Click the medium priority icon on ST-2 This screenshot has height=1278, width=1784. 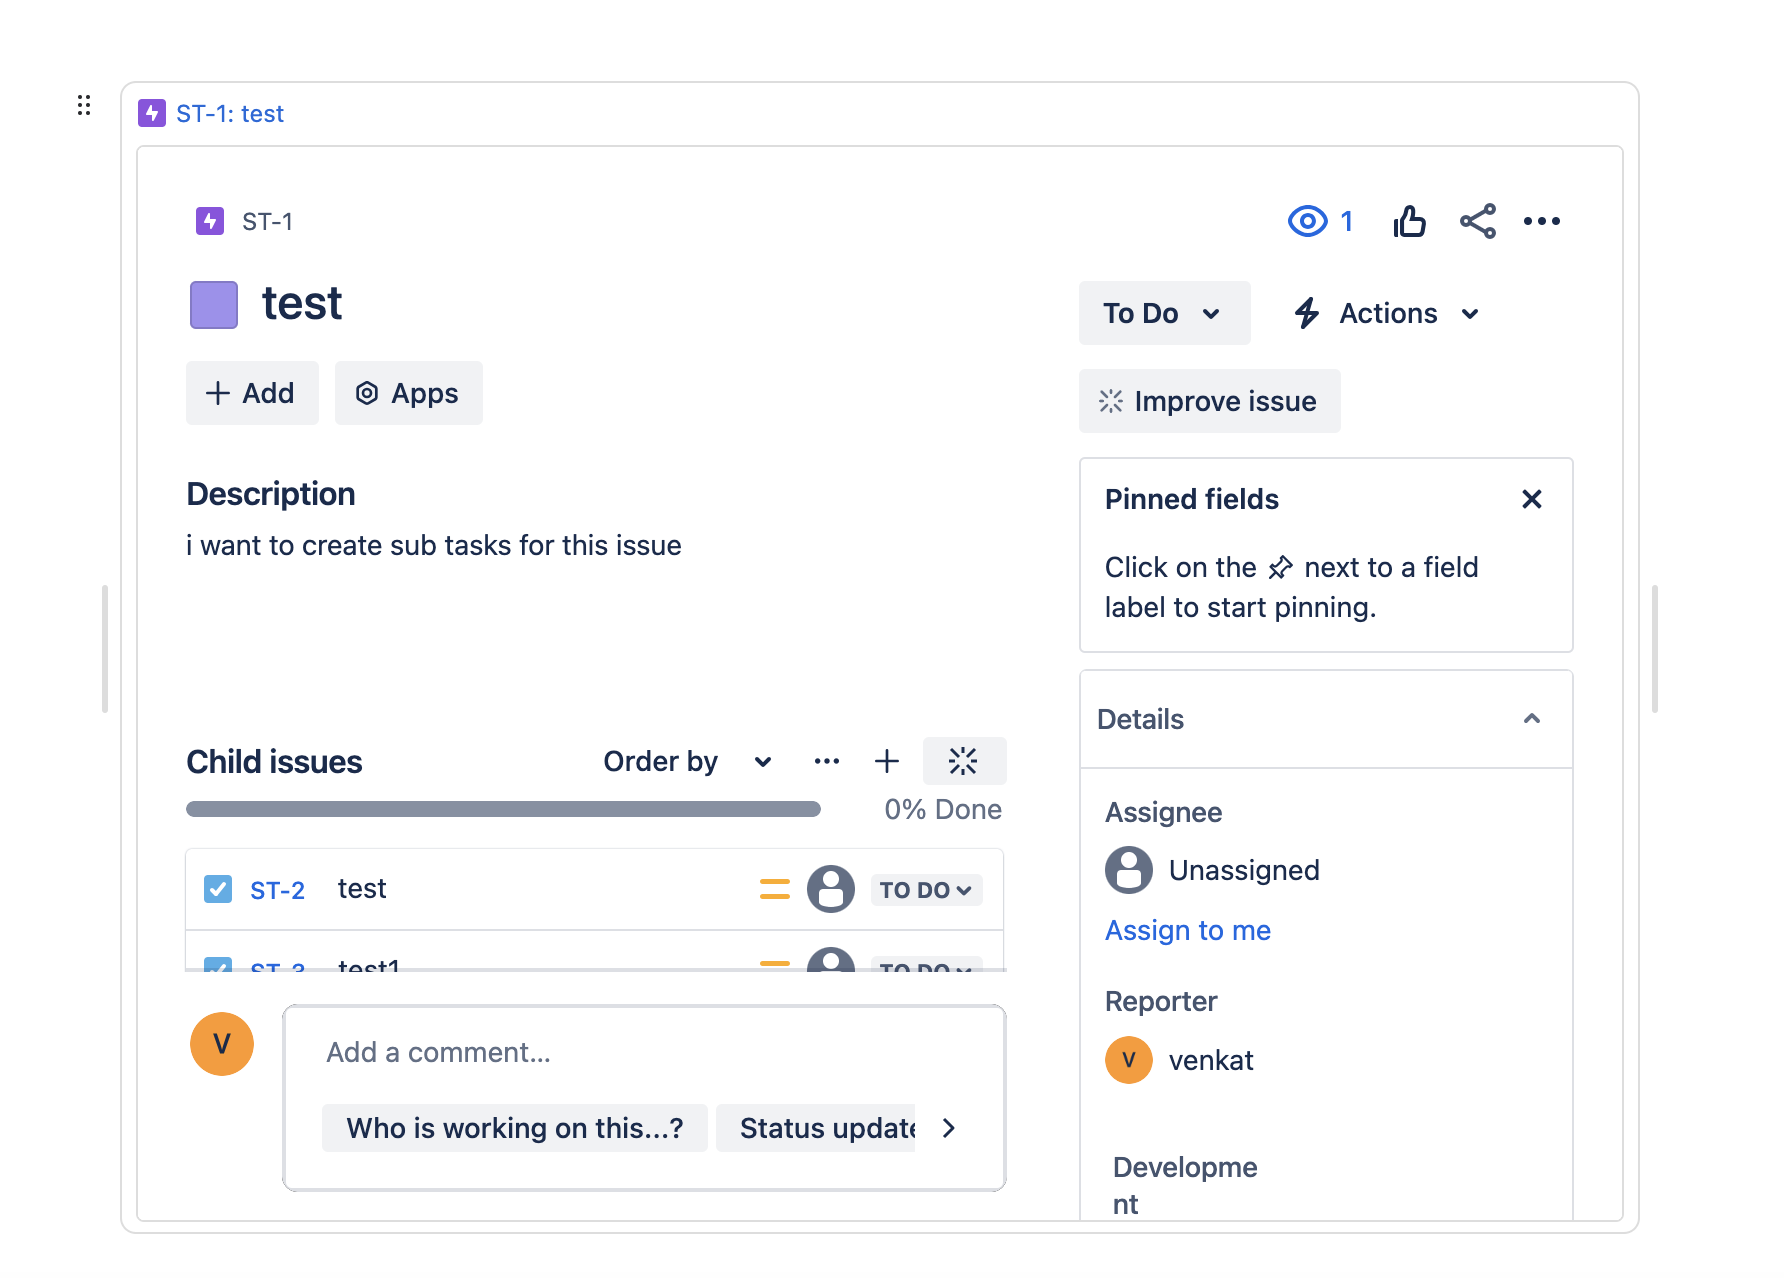coord(774,889)
